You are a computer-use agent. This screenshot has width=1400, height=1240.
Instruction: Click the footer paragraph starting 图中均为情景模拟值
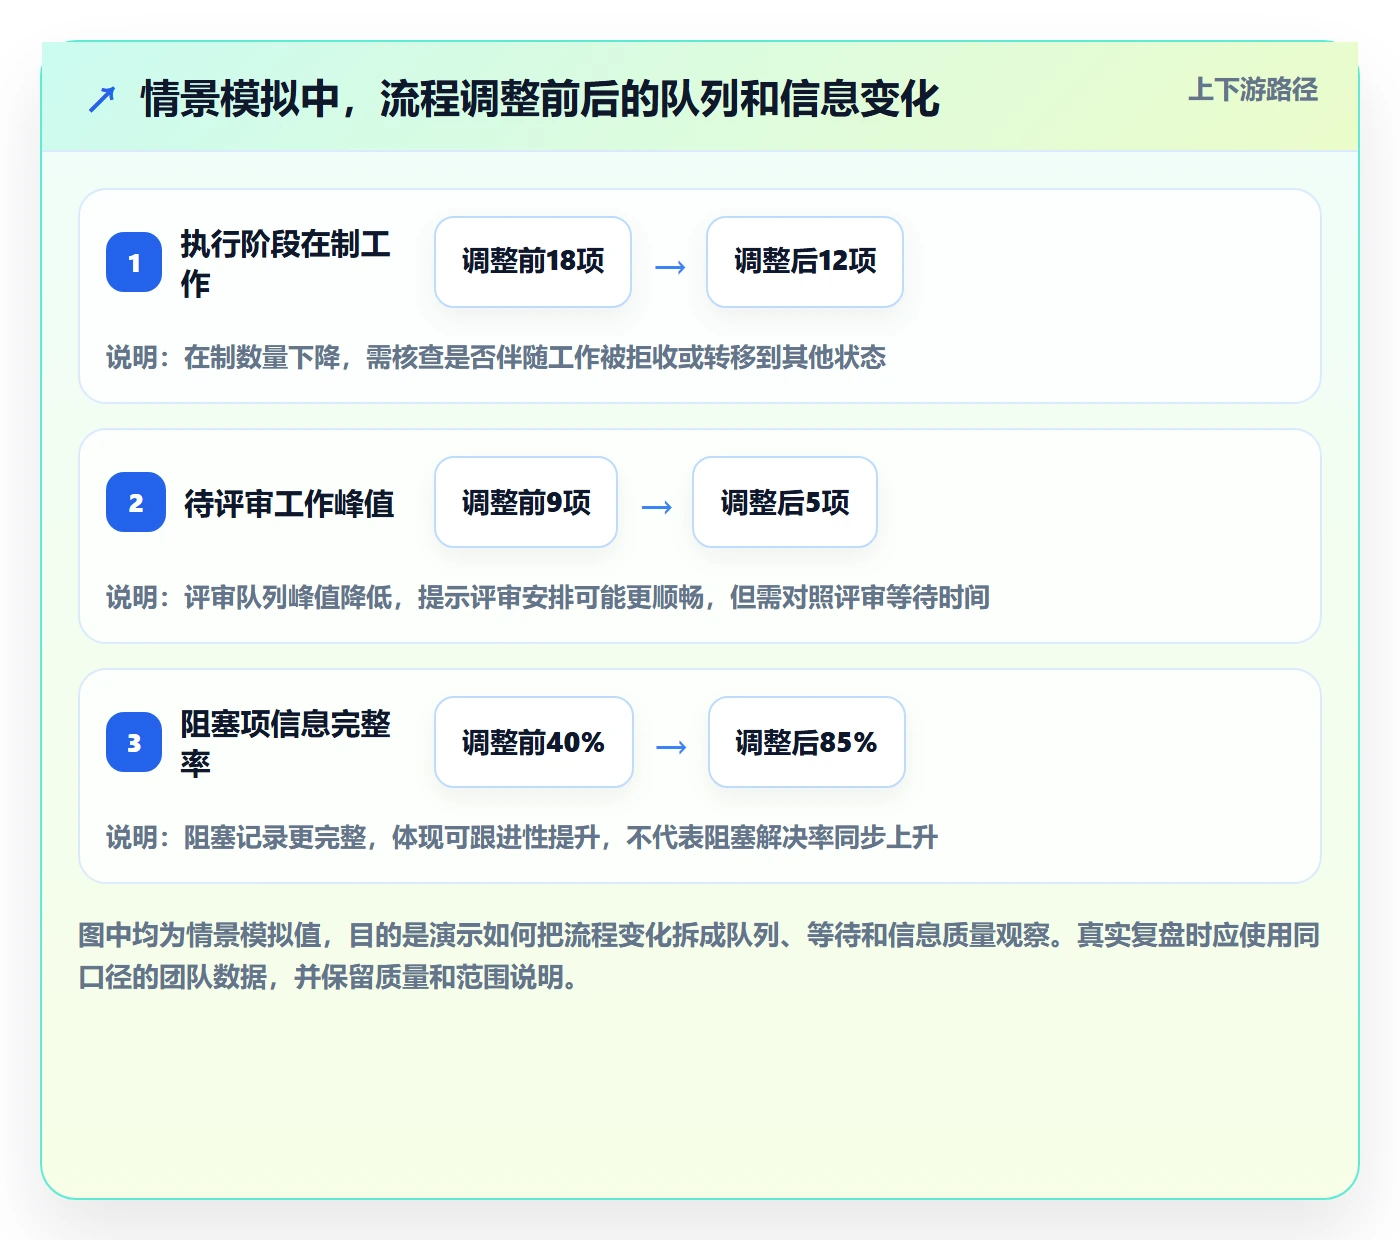pyautogui.click(x=699, y=956)
